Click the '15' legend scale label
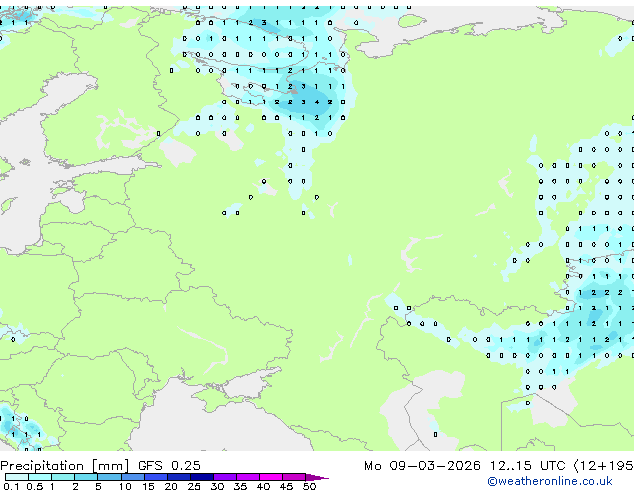This screenshot has width=634, height=490. pos(148,486)
